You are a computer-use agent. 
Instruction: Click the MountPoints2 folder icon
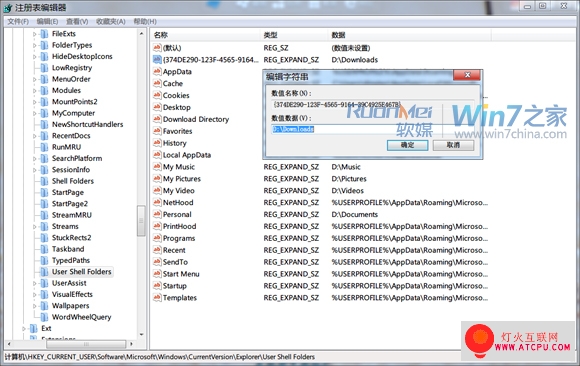(x=44, y=102)
